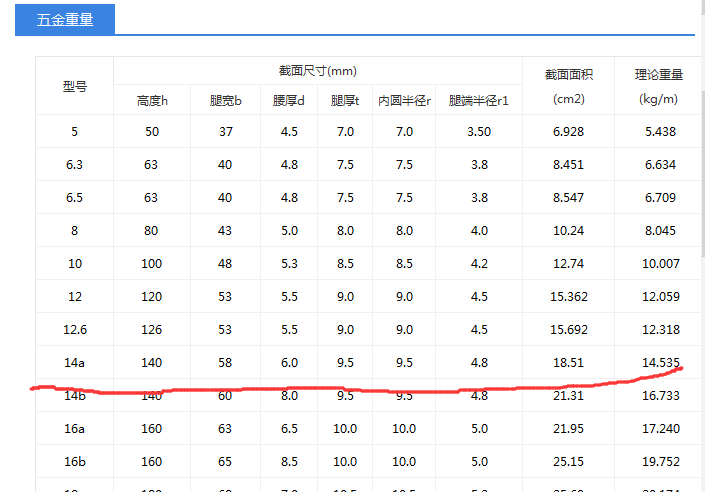Click height value 80

pos(151,231)
